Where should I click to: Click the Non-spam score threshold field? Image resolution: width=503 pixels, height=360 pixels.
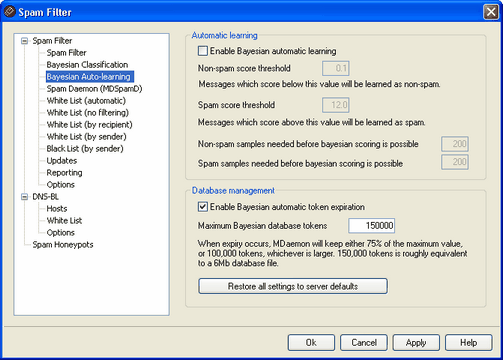tap(336, 68)
